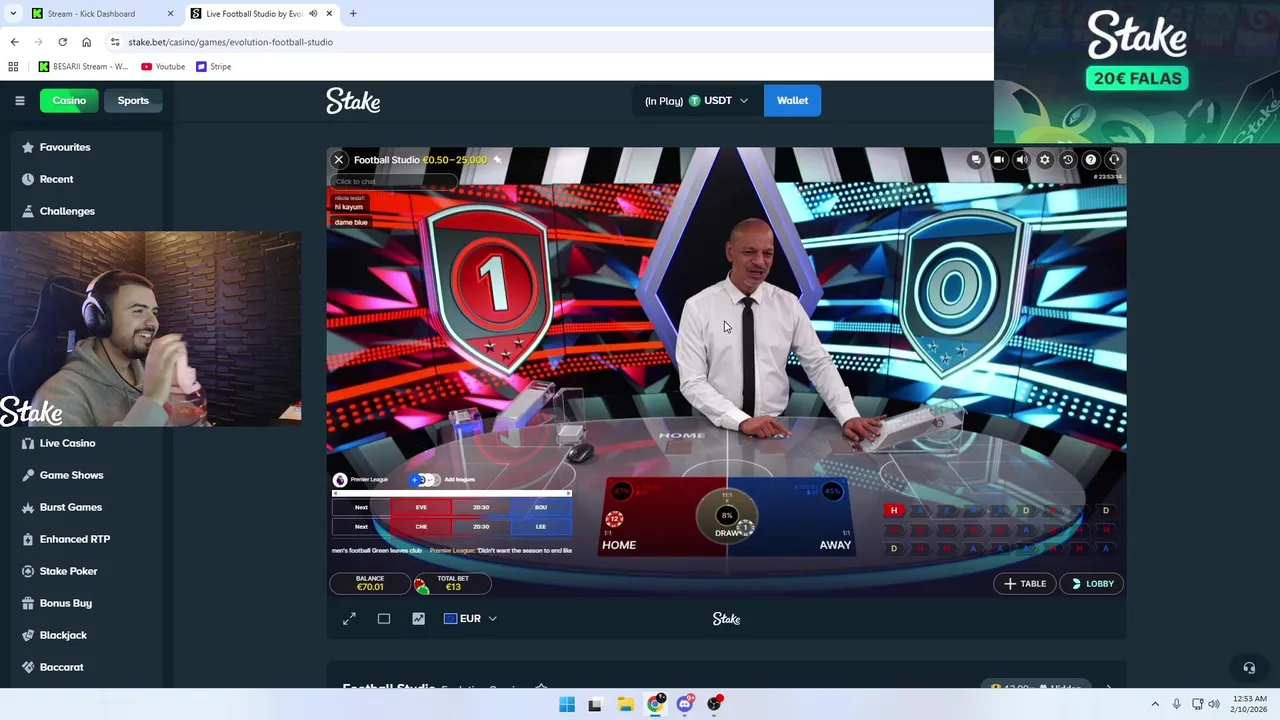Open the game settings gear
Screen dimensions: 1280x720
click(x=1045, y=160)
